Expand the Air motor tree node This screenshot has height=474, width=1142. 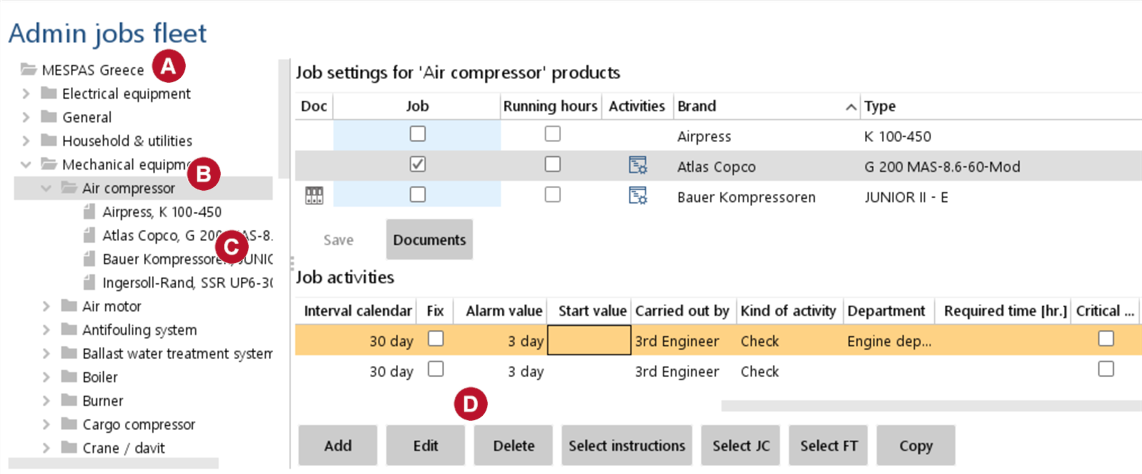pyautogui.click(x=47, y=307)
